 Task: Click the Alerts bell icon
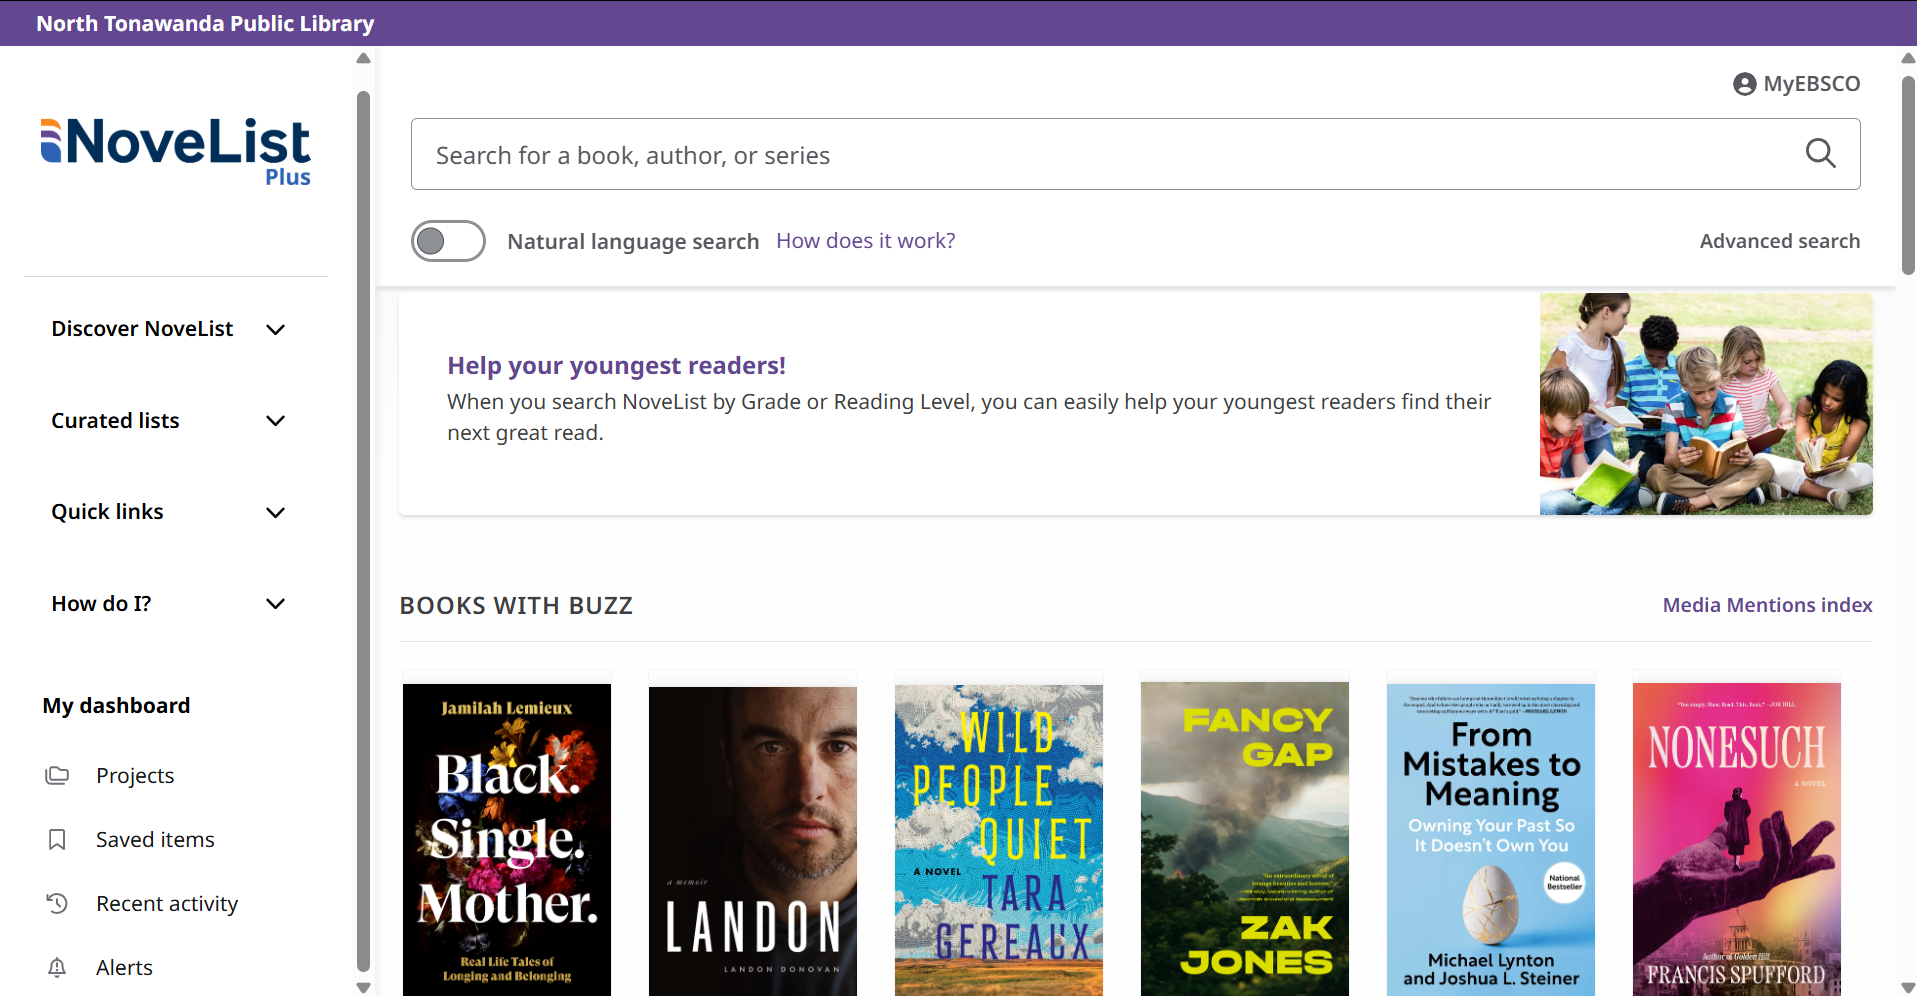coord(57,967)
